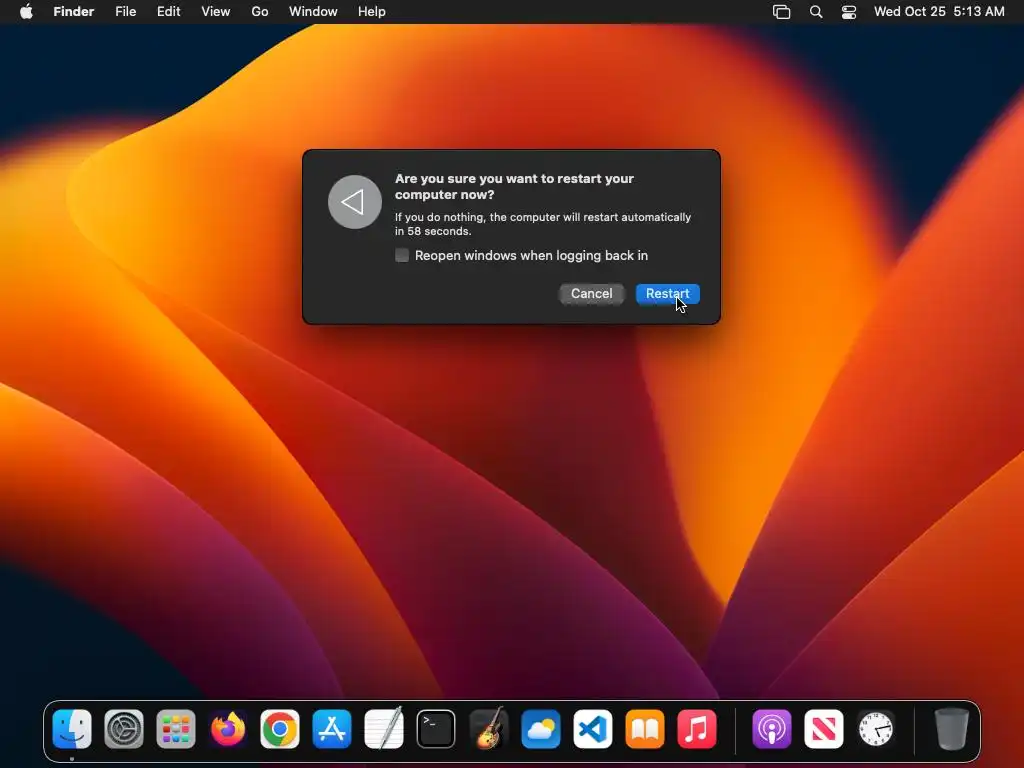Open the File menu
The image size is (1024, 768).
pos(125,12)
